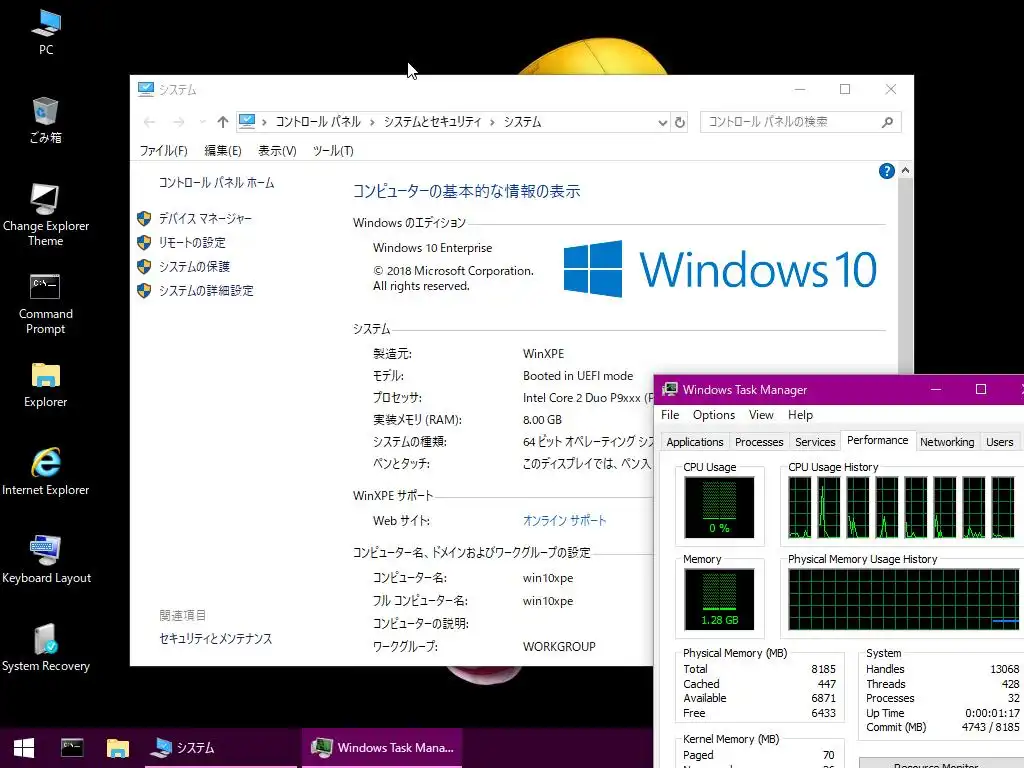The width and height of the screenshot is (1024, 768).
Task: Open the ごみ箱 recycle bin icon
Action: coord(46,121)
